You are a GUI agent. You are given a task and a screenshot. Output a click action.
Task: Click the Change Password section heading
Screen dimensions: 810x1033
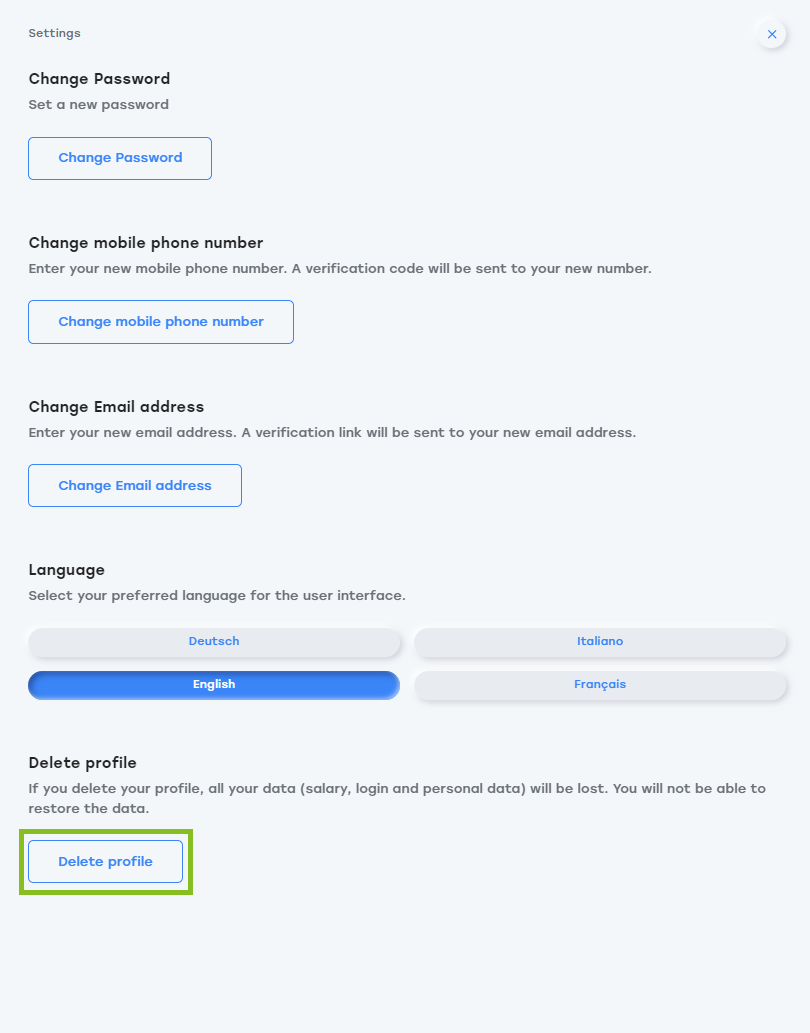pyautogui.click(x=99, y=79)
